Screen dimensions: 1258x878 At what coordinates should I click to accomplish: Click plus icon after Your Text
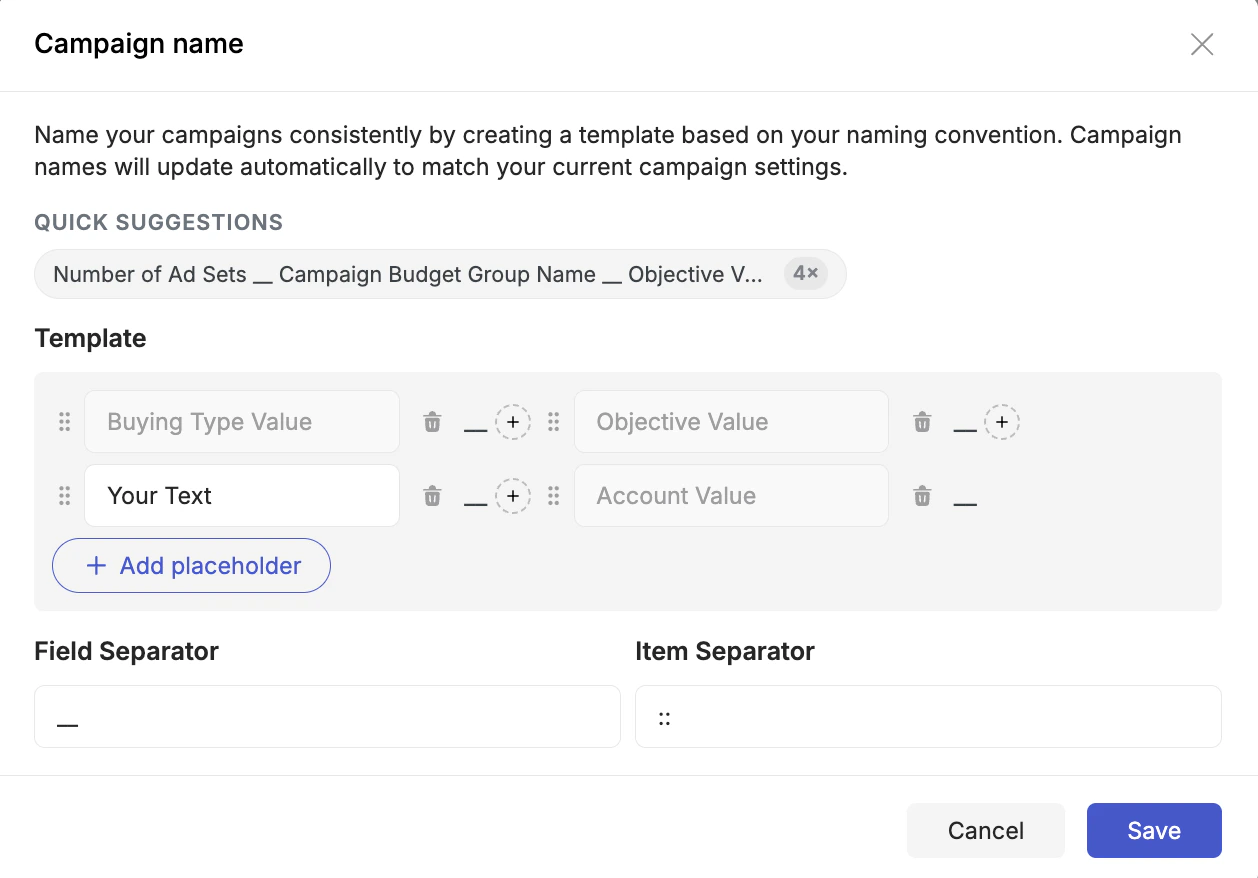pos(513,496)
